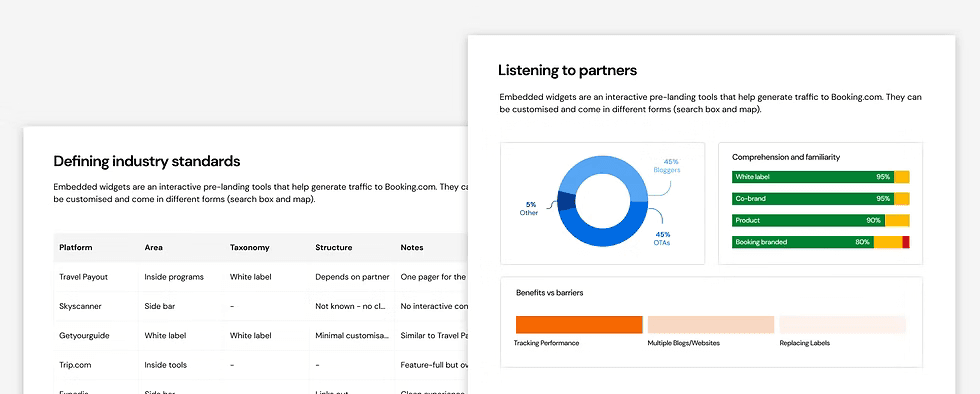The width and height of the screenshot is (980, 394).
Task: Click the "Skyscanner" platform cell
Action: 80,306
